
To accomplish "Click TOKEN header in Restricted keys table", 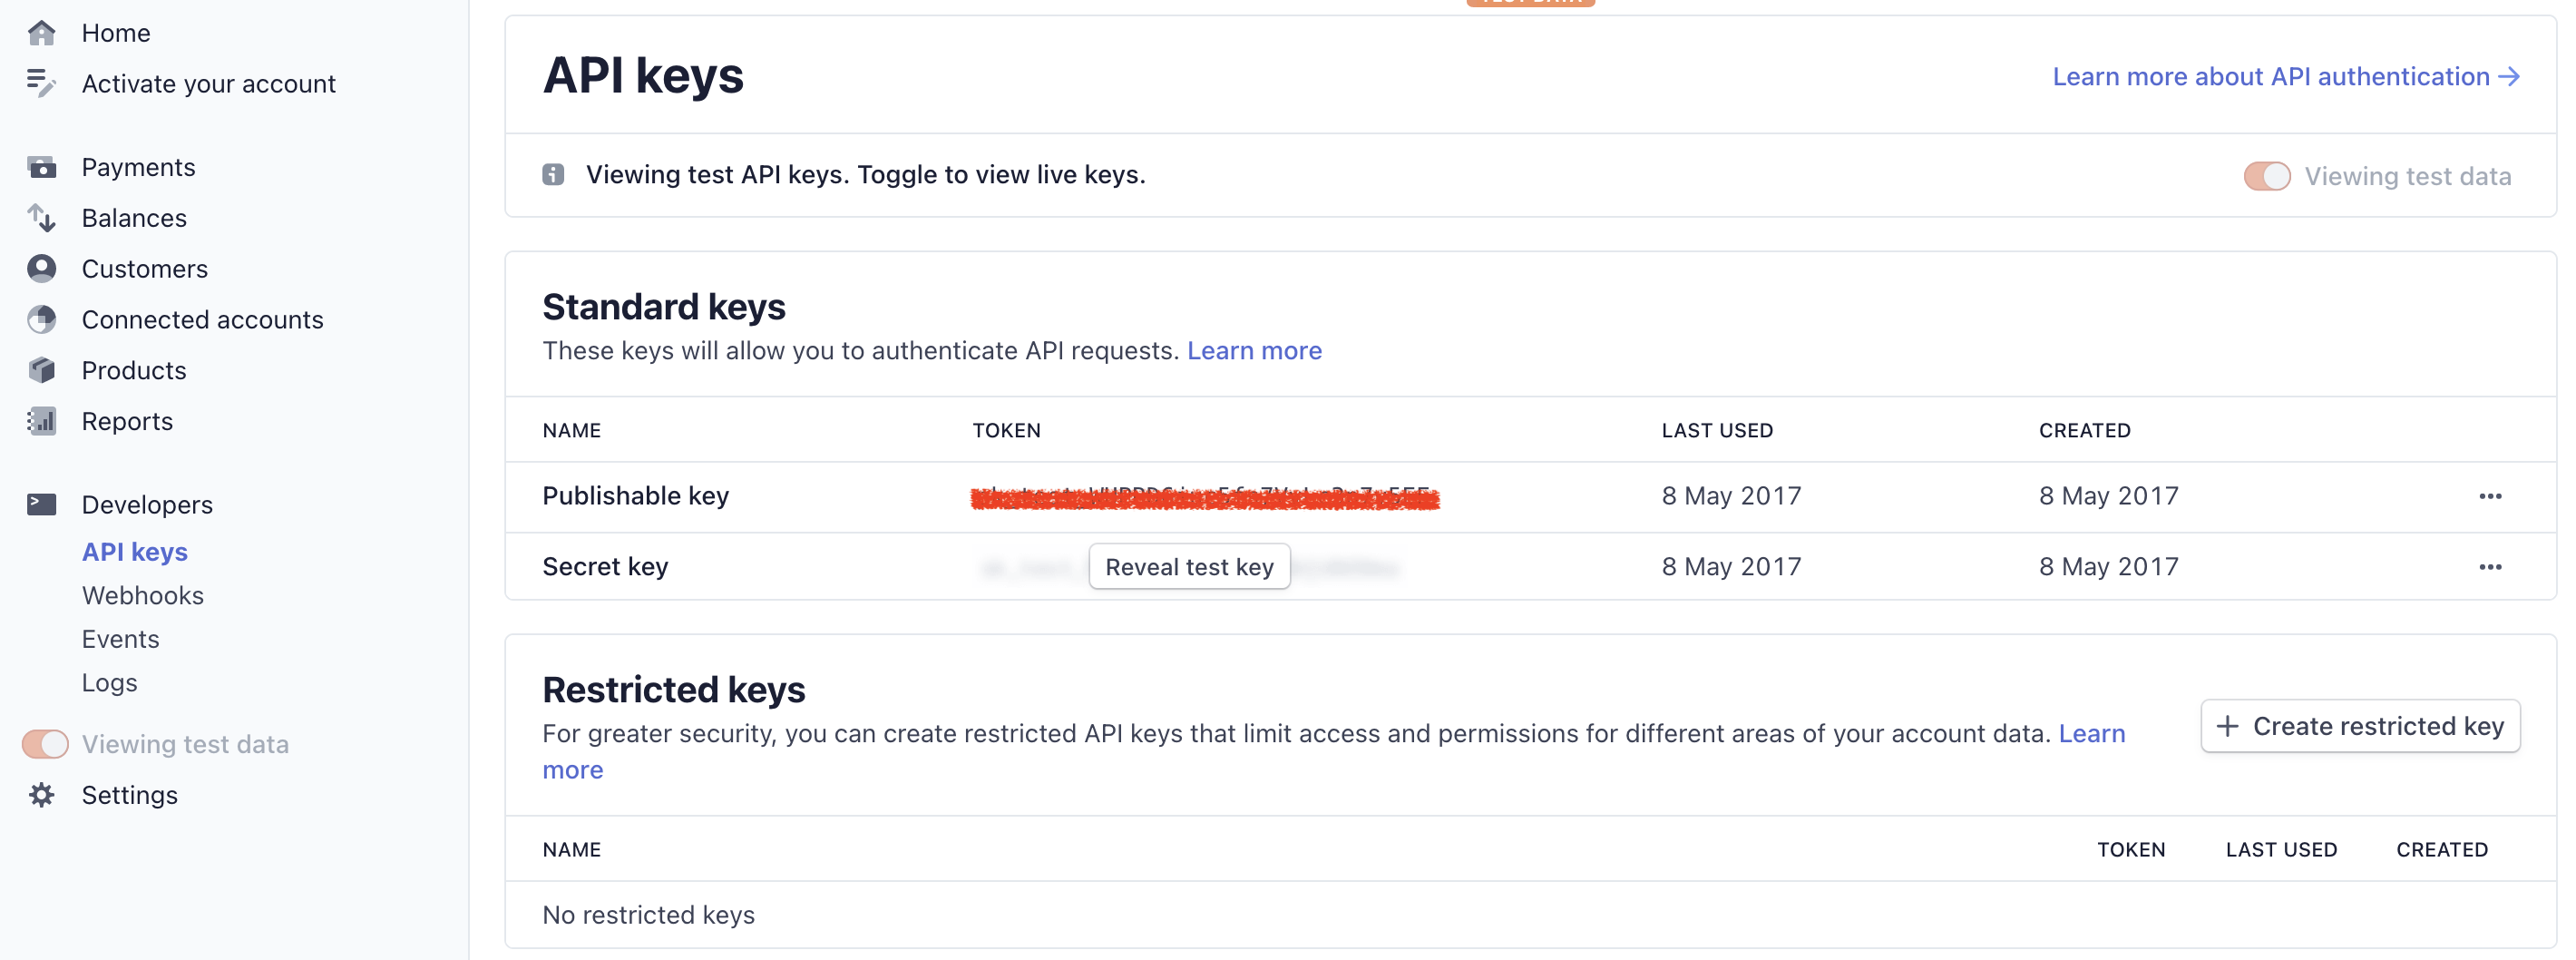I will (x=2131, y=850).
